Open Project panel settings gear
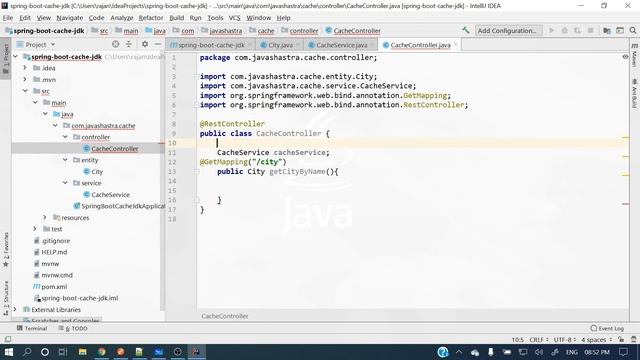 point(145,44)
